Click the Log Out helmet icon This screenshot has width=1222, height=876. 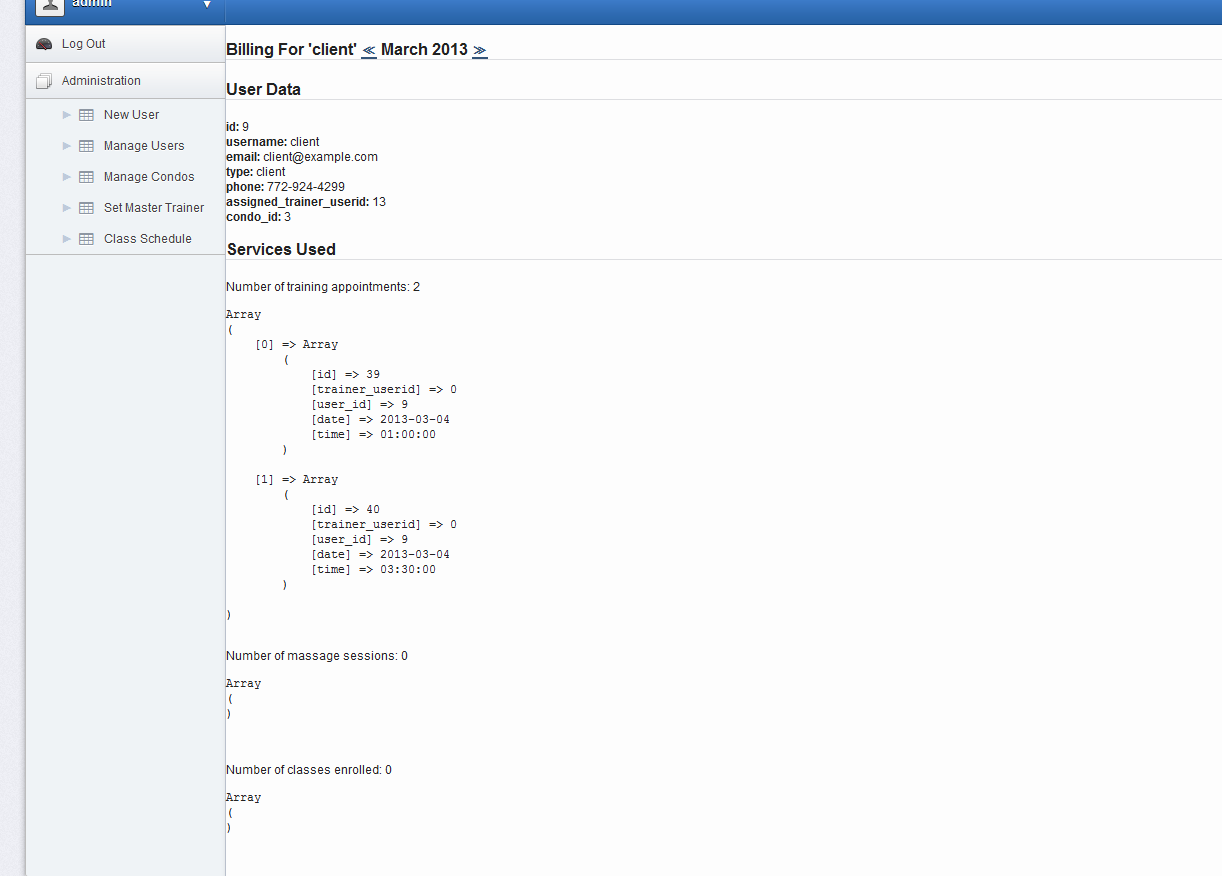point(44,44)
